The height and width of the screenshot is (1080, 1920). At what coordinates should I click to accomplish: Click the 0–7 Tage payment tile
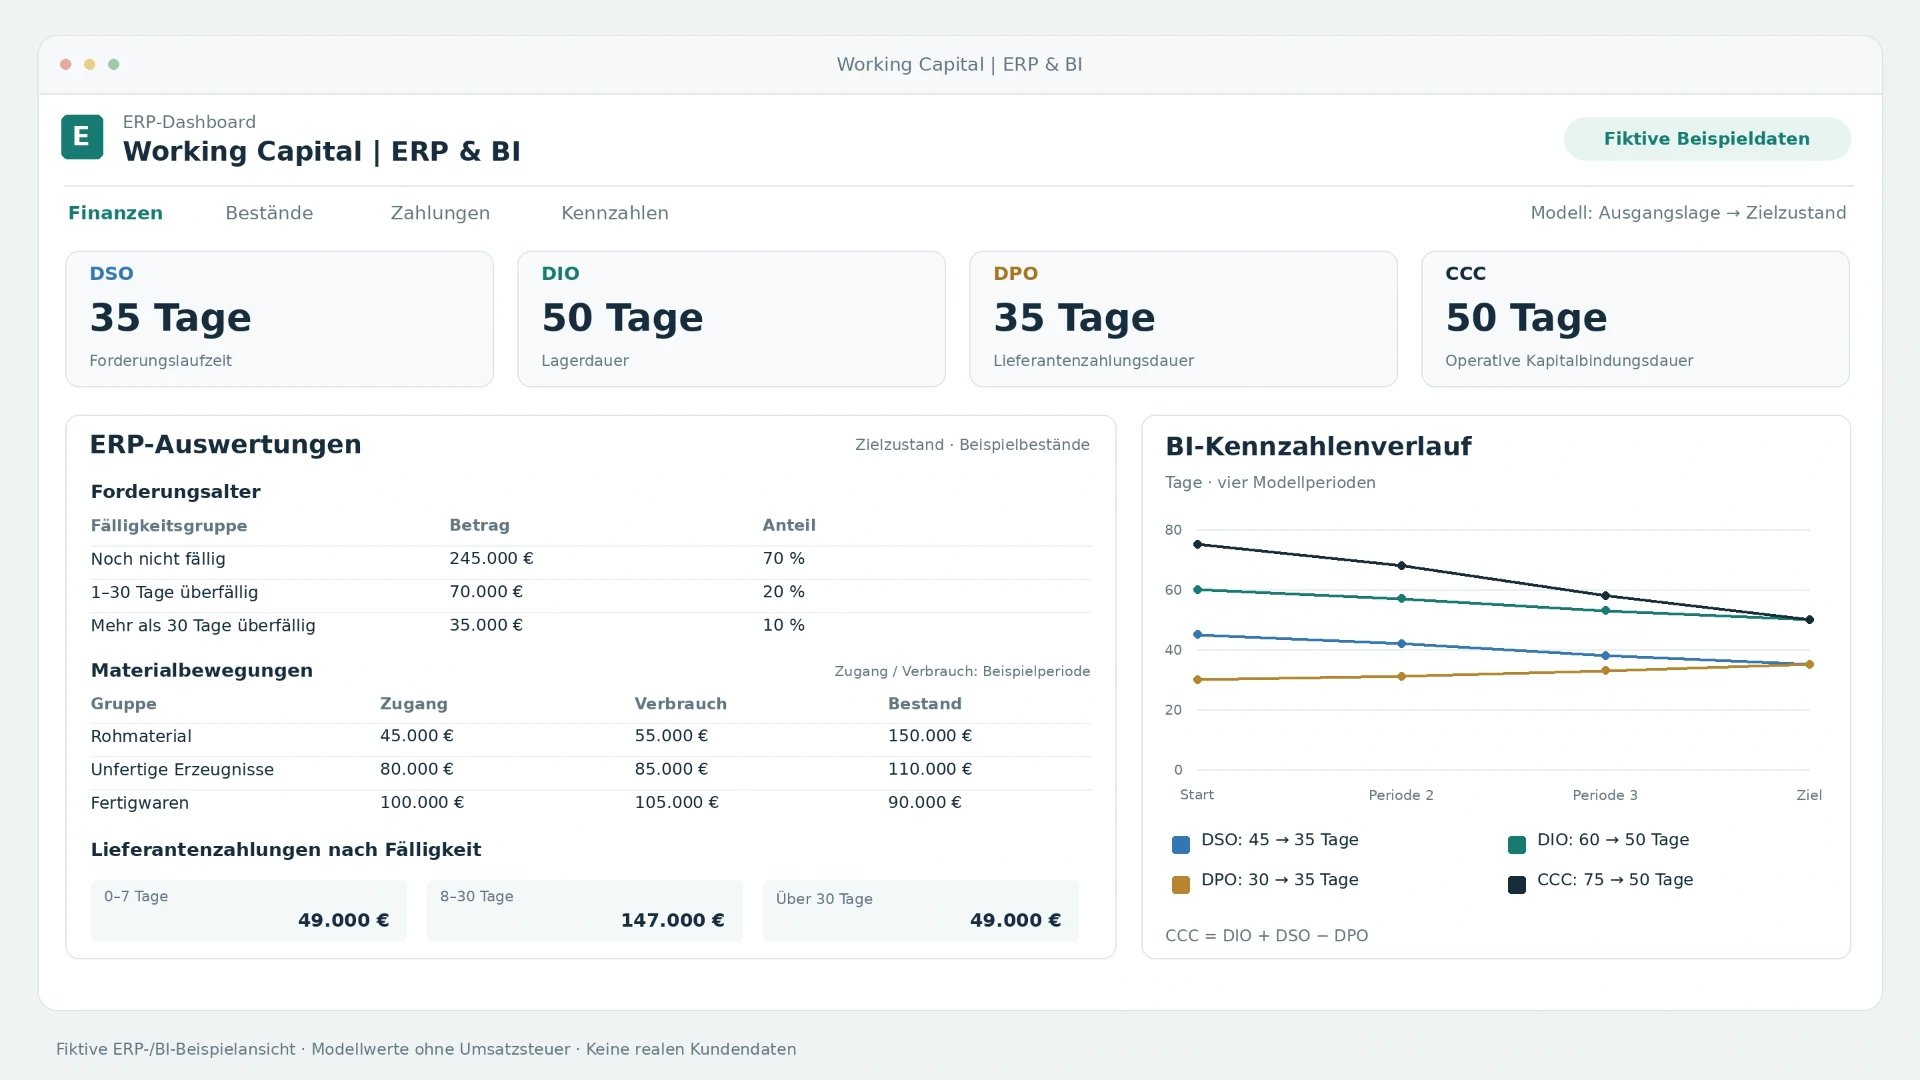tap(249, 911)
